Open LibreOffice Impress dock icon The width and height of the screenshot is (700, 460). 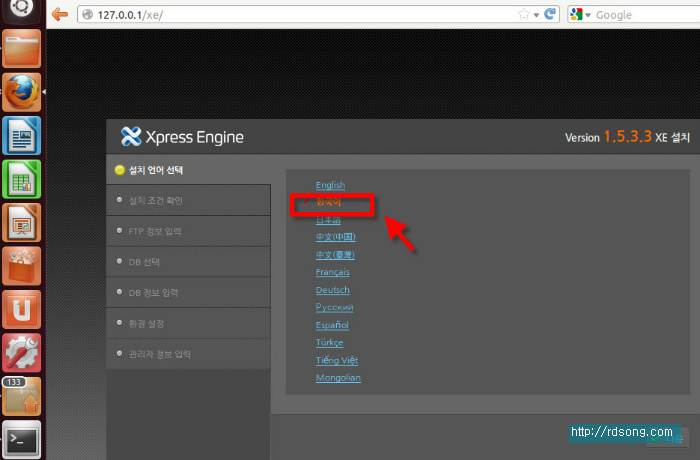(x=21, y=222)
